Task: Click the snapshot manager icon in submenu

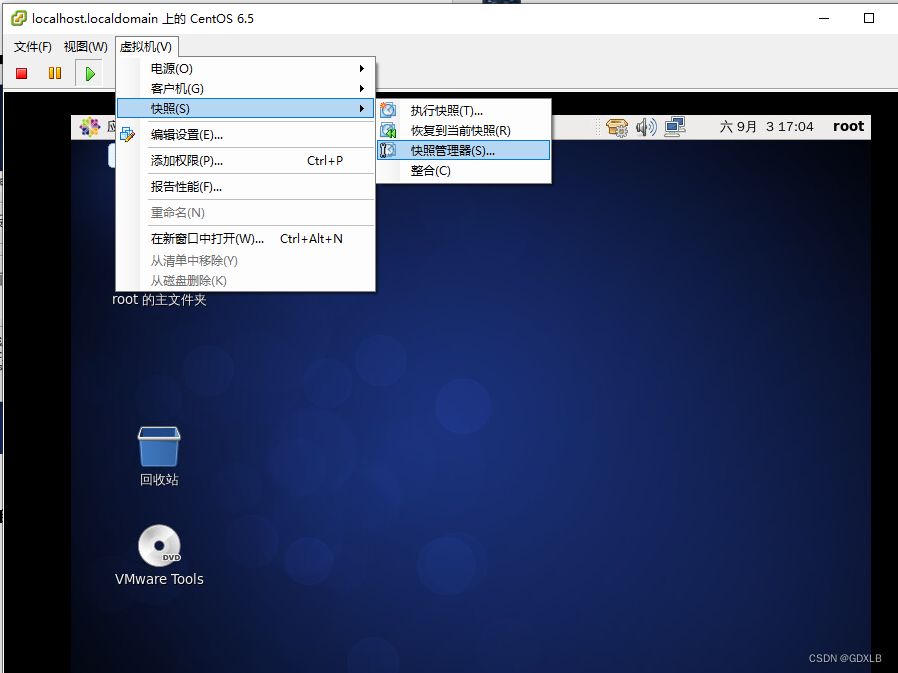Action: [x=389, y=150]
